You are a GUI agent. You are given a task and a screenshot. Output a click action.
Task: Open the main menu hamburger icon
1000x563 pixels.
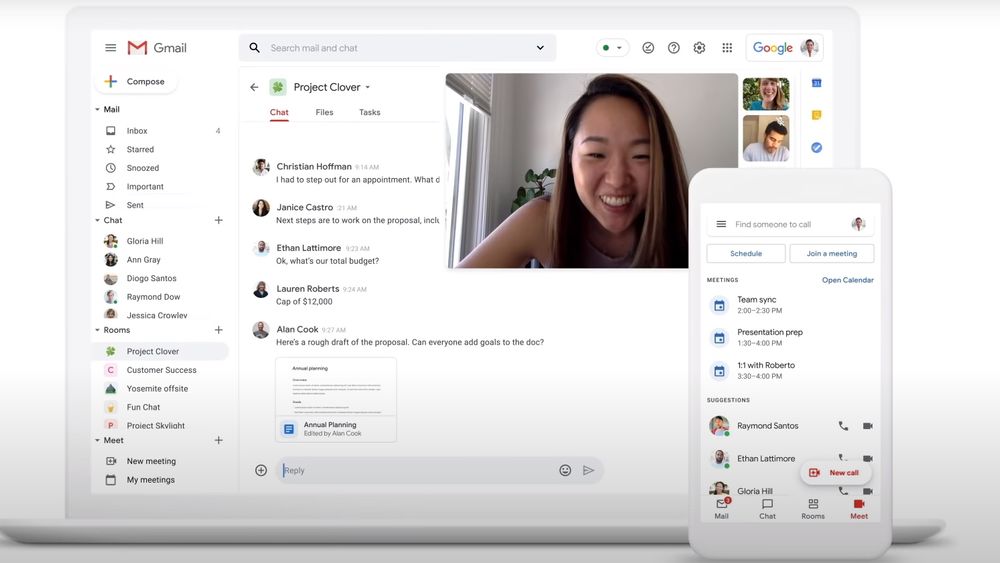click(x=110, y=48)
